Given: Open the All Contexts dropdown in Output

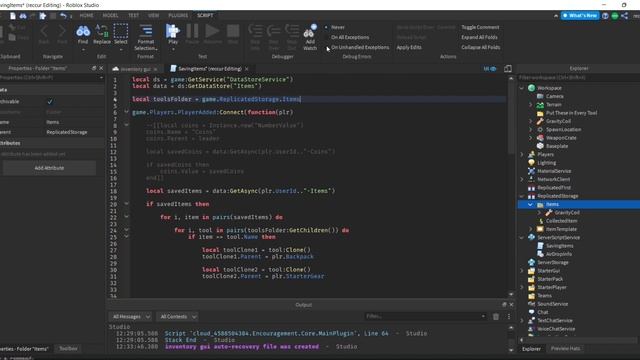Looking at the screenshot, I should coord(178,316).
